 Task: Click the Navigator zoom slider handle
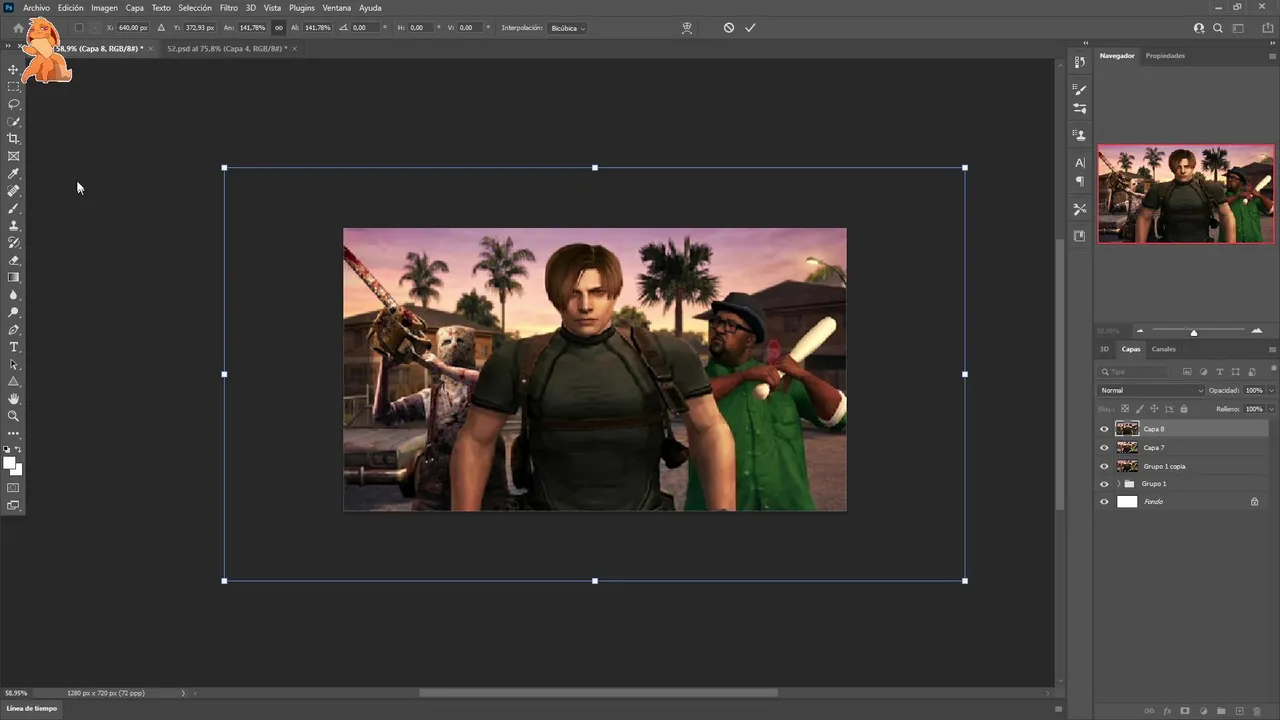click(1193, 332)
